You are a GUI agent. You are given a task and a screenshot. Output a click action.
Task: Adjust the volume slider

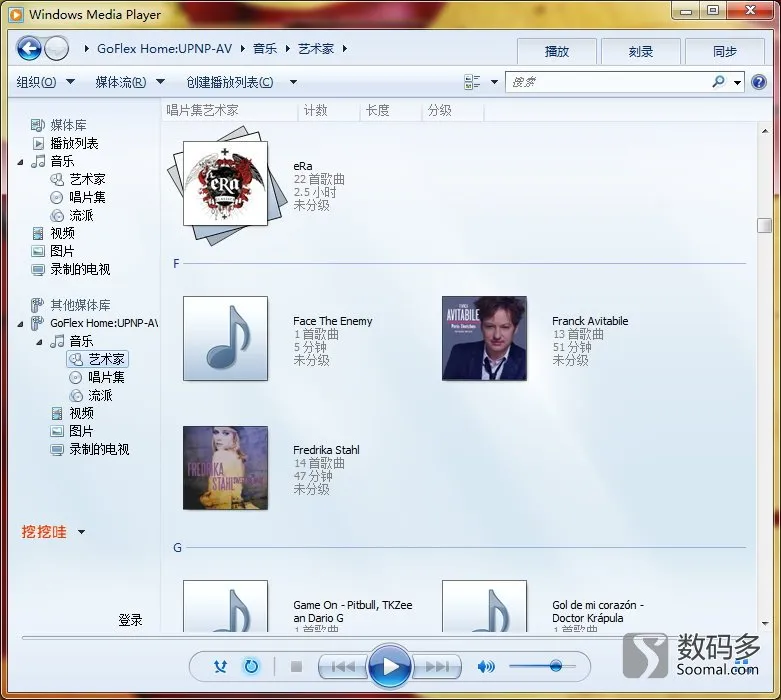(x=542, y=666)
